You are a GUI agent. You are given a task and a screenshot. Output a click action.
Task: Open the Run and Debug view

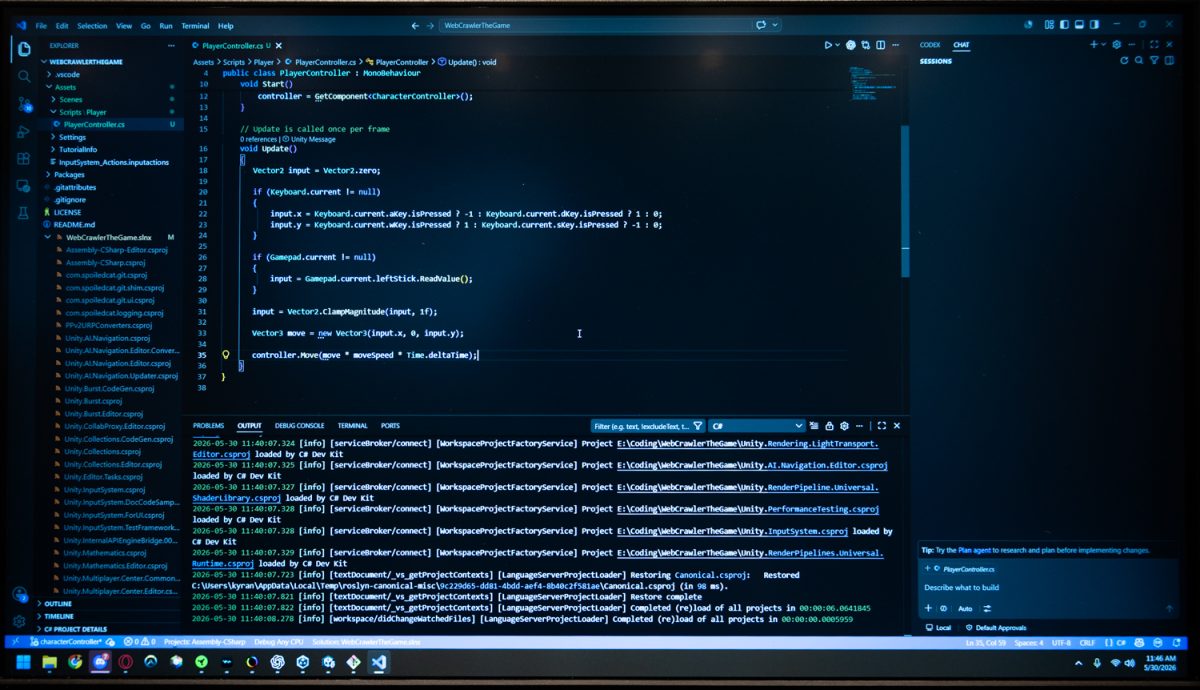[x=23, y=131]
